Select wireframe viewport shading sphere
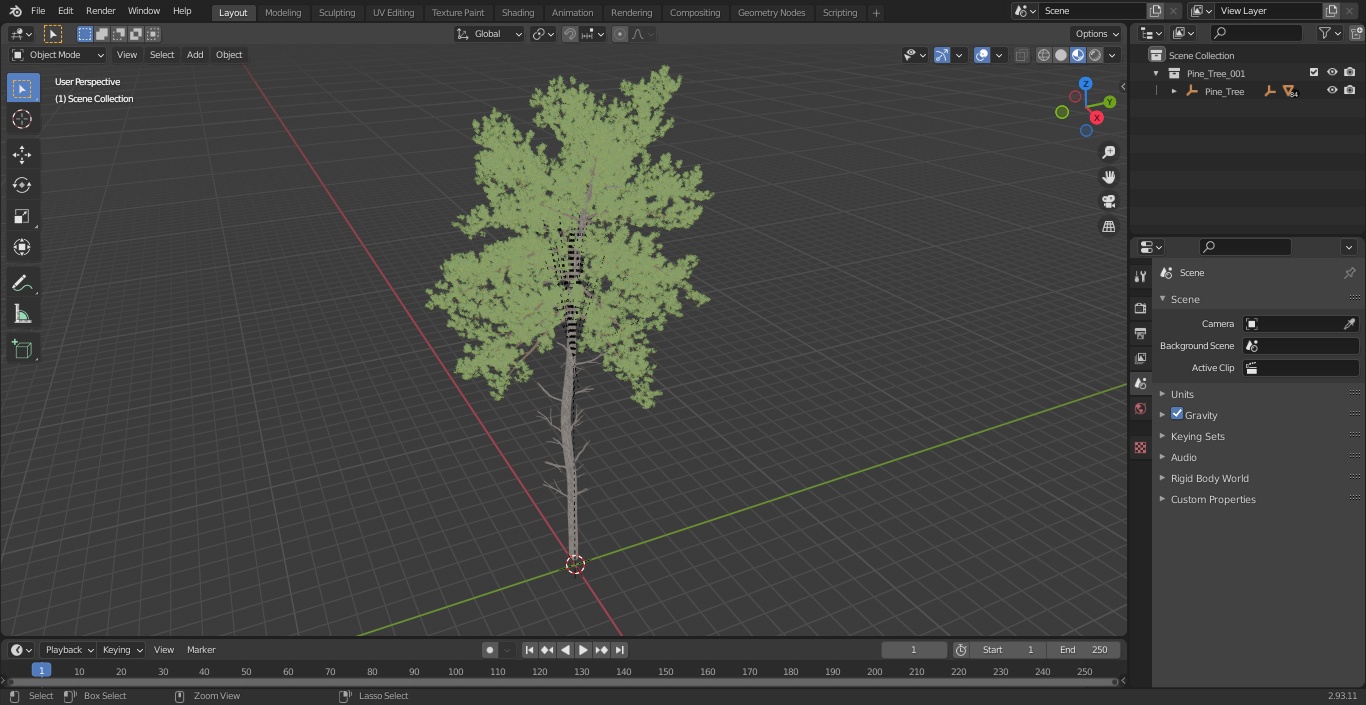The height and width of the screenshot is (705, 1366). pos(1044,55)
